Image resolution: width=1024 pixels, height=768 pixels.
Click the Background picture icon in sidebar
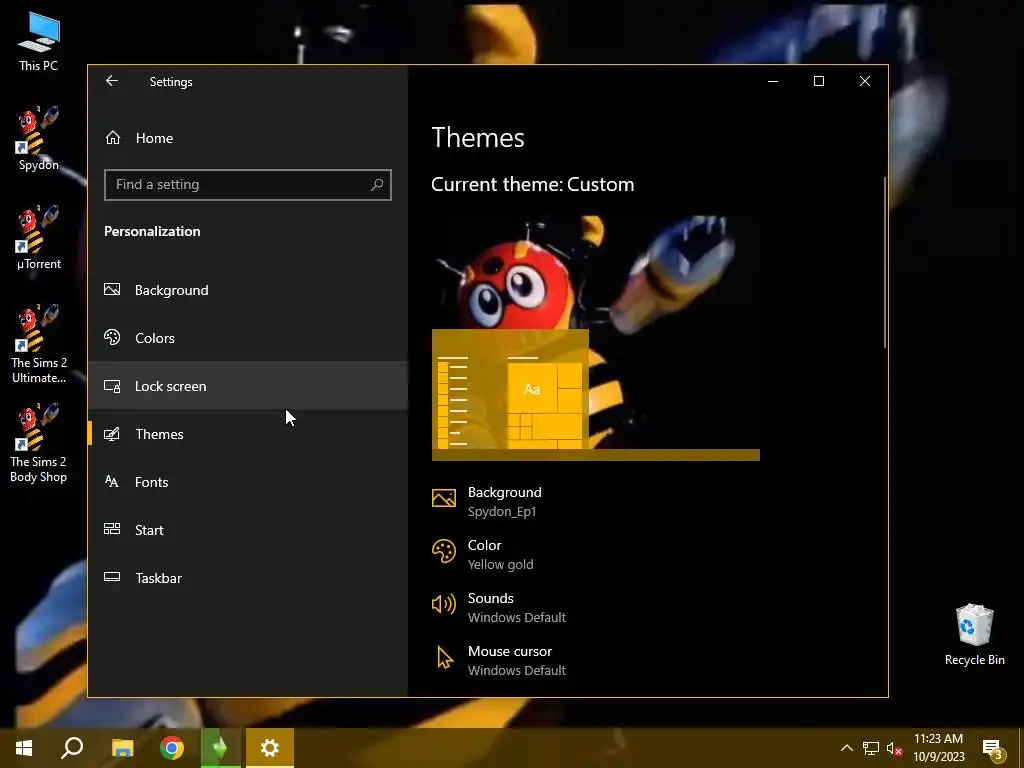tap(112, 289)
